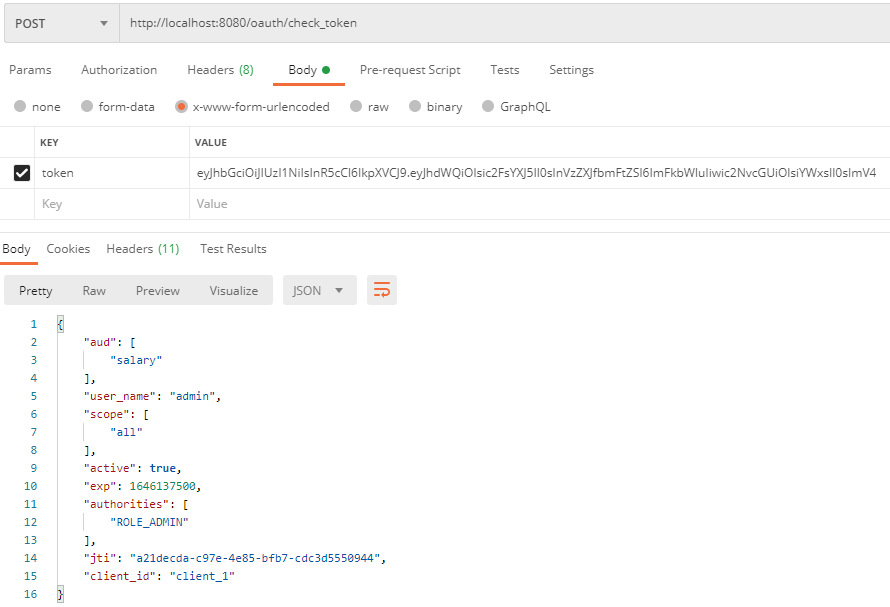Open the response Cookies tab
The height and width of the screenshot is (607, 890).
point(68,249)
